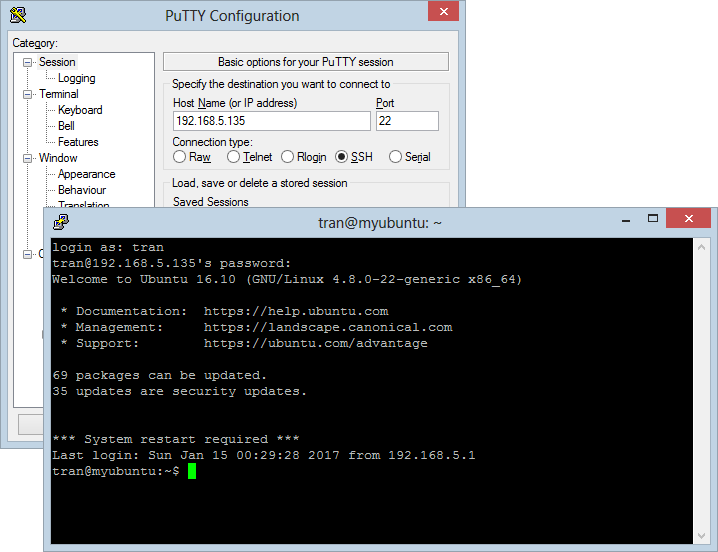The height and width of the screenshot is (552, 718).
Task: Click the terminal command prompt cursor
Action: coord(192,471)
